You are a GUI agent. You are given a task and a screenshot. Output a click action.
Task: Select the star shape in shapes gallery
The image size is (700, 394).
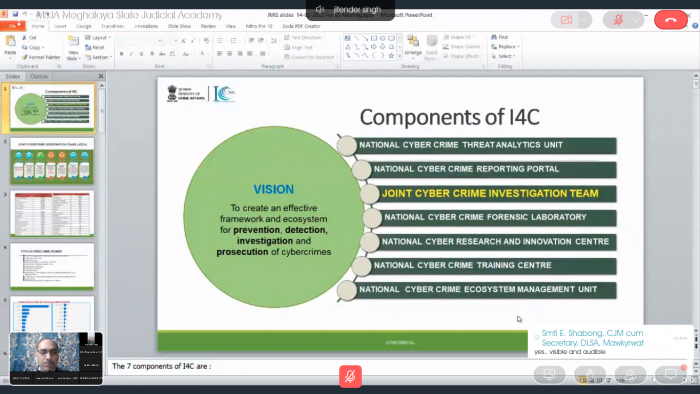(391, 56)
